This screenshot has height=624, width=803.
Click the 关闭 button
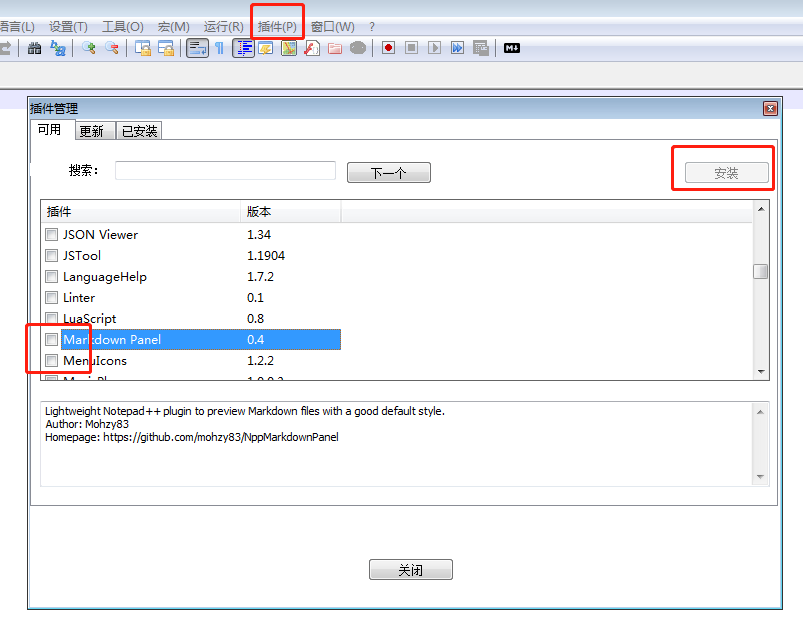pos(410,569)
